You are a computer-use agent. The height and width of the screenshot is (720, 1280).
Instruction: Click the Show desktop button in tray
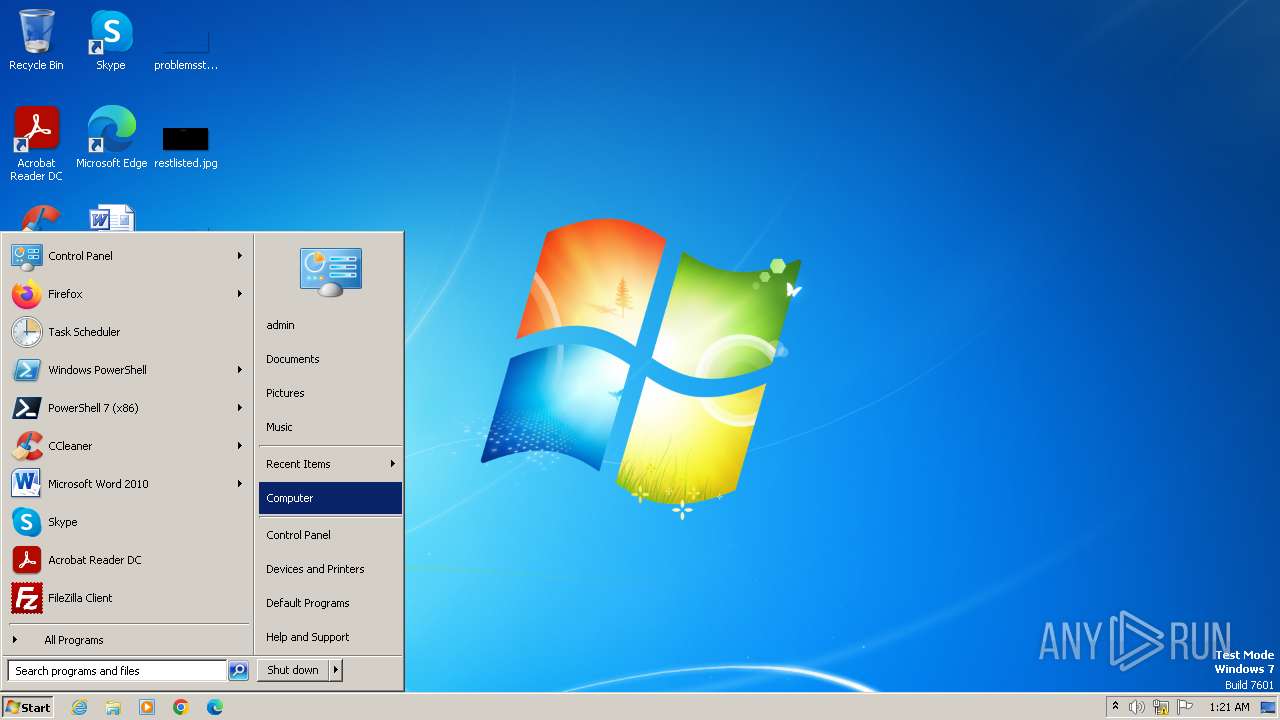(1268, 707)
